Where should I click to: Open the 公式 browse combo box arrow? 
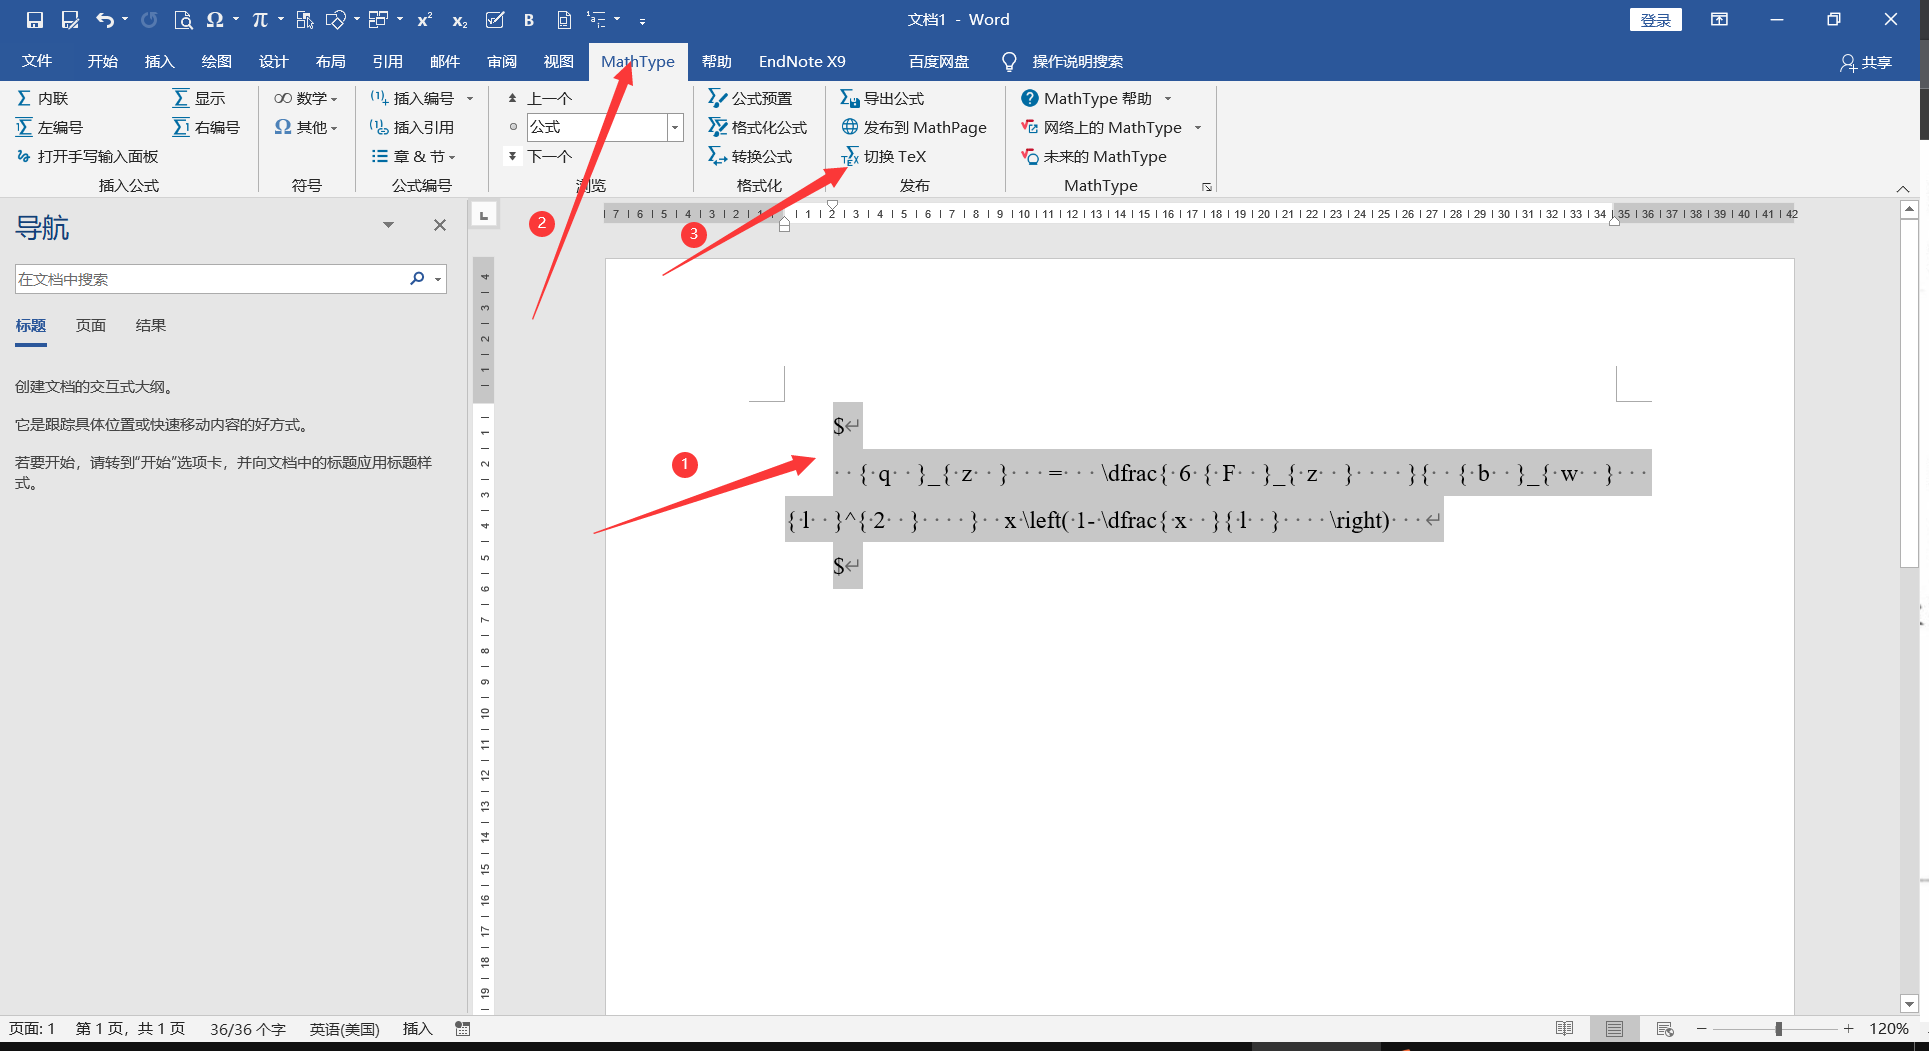675,127
